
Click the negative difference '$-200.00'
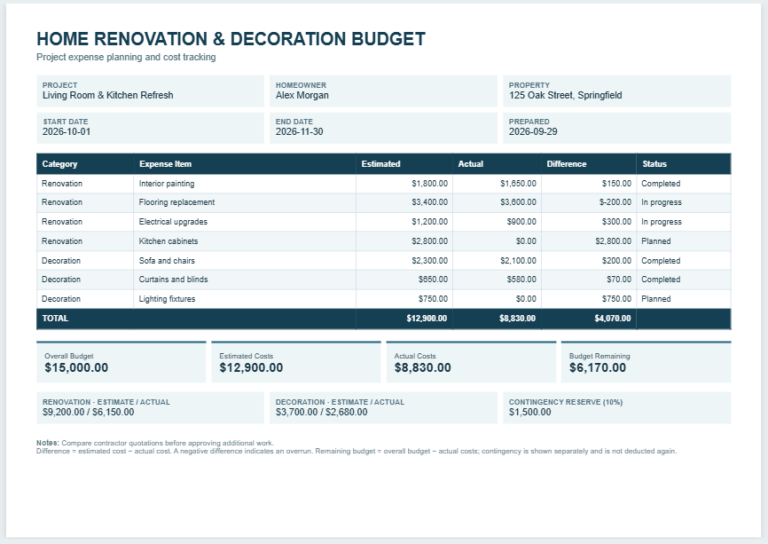615,202
